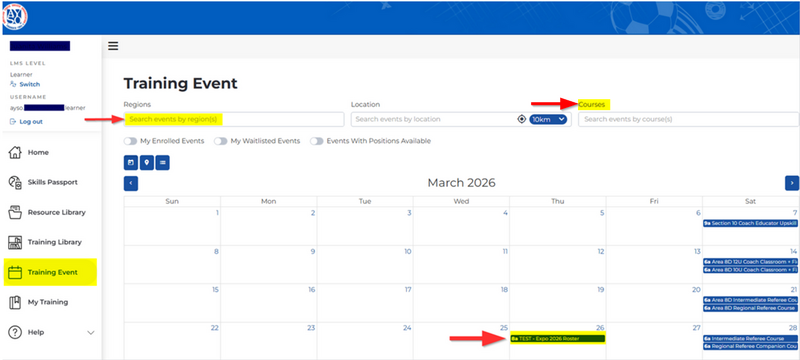800x360 pixels.
Task: Open Area 8D Intermediate Referee Course event
Action: [x=750, y=300]
